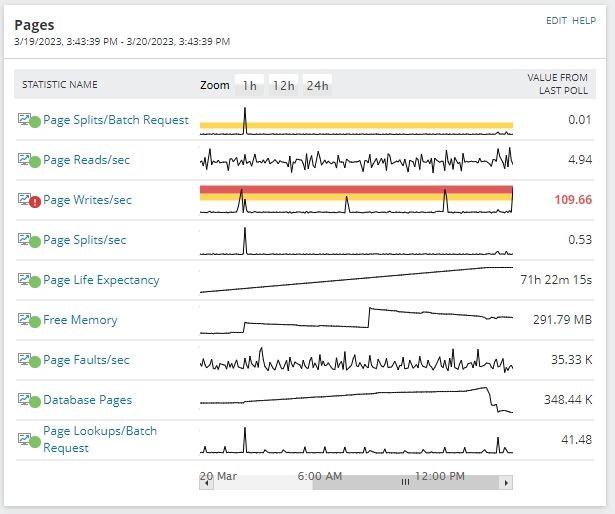This screenshot has width=615, height=514.
Task: Open the EDIT link for Pages
Action: click(x=555, y=21)
